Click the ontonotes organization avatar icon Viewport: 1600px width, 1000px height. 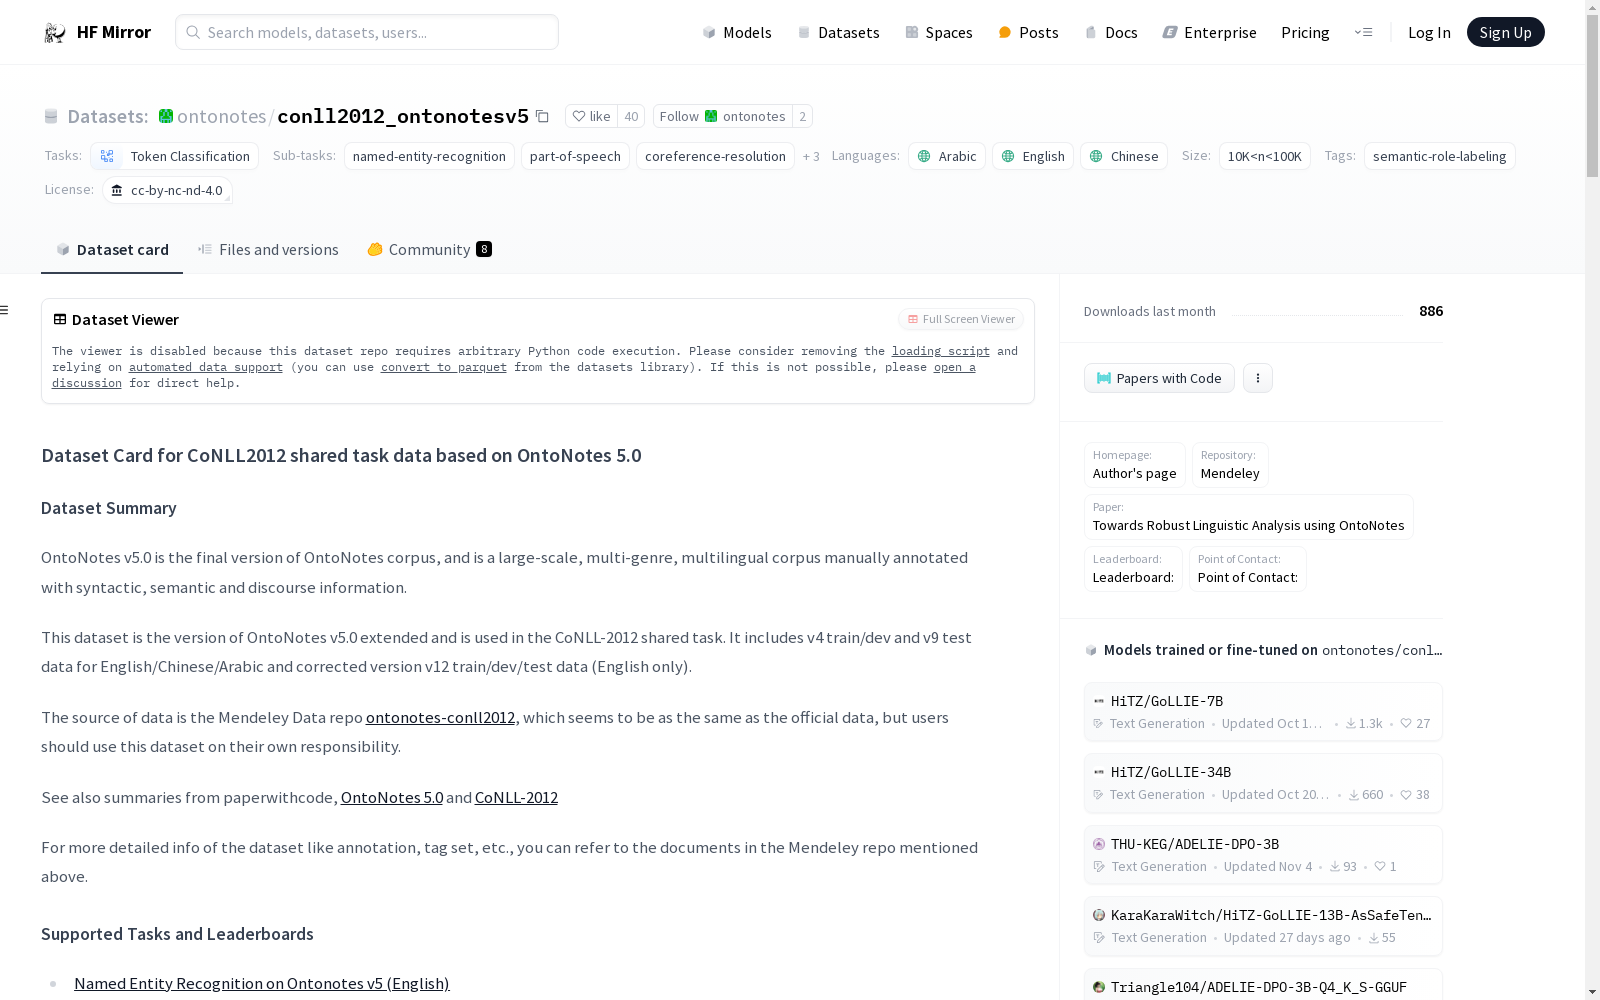coord(166,116)
